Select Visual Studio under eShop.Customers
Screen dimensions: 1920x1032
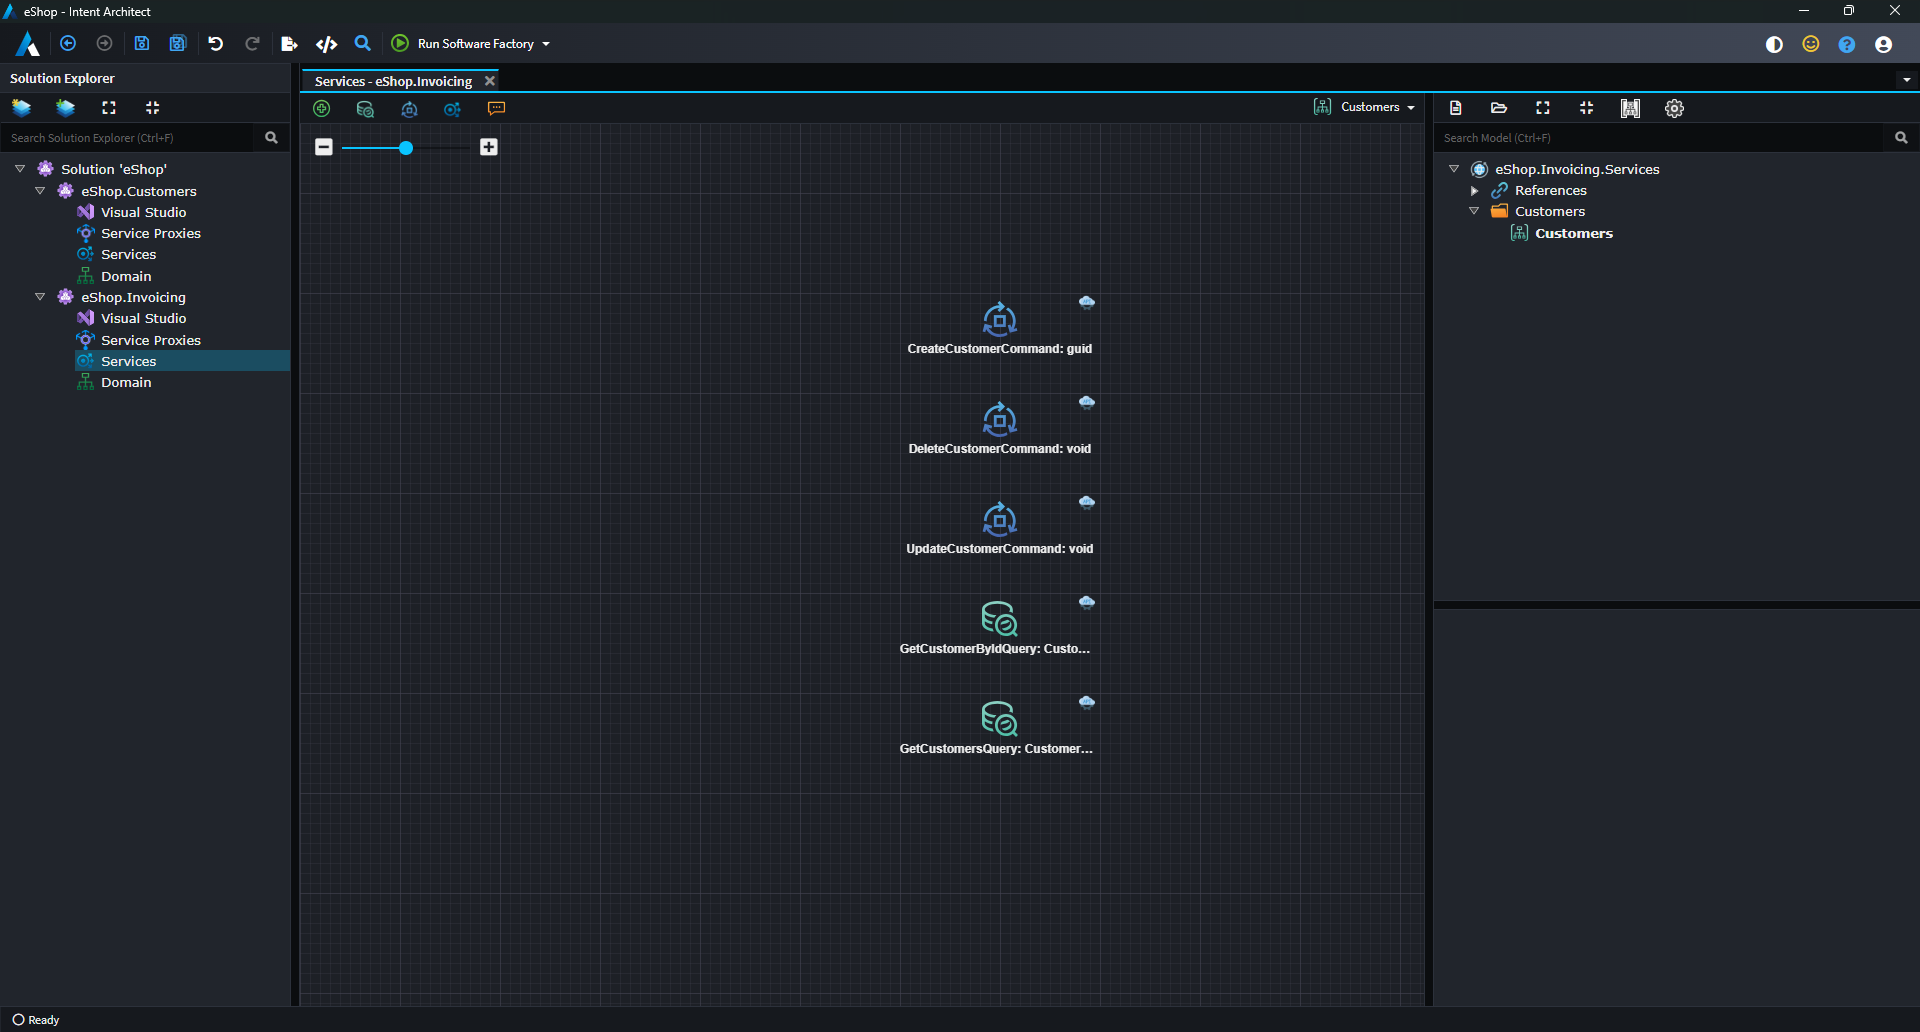point(143,212)
